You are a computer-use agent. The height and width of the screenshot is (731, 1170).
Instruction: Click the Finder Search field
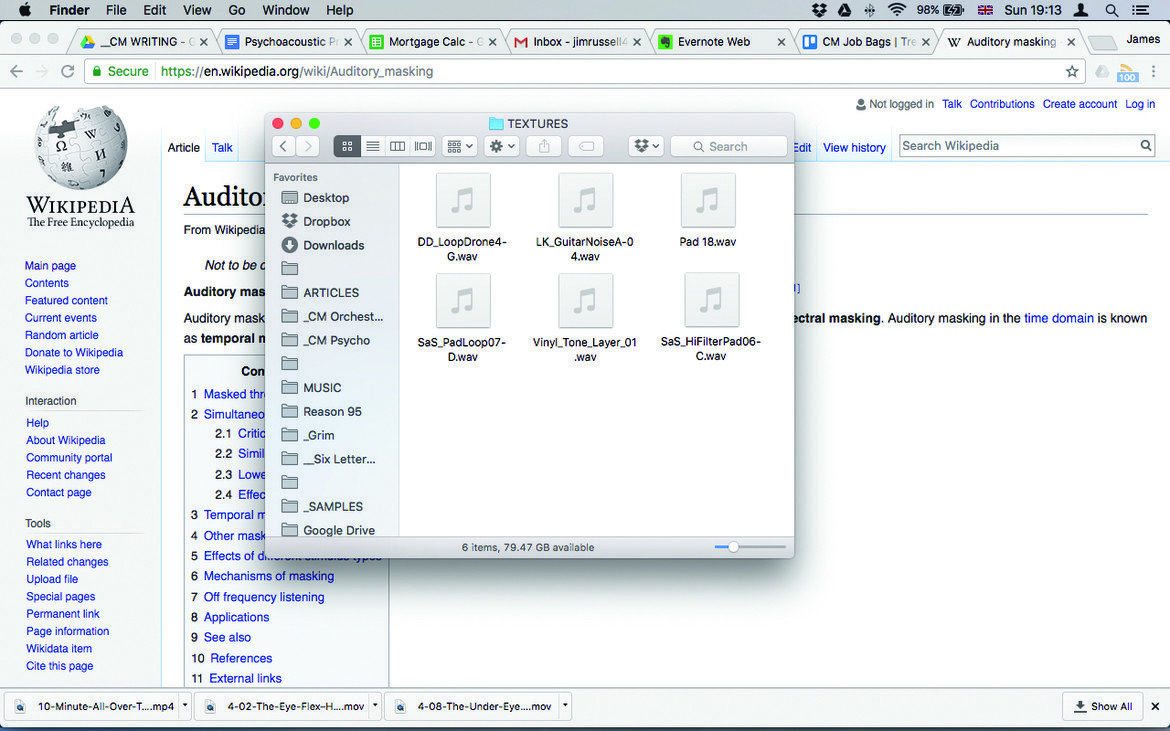728,146
